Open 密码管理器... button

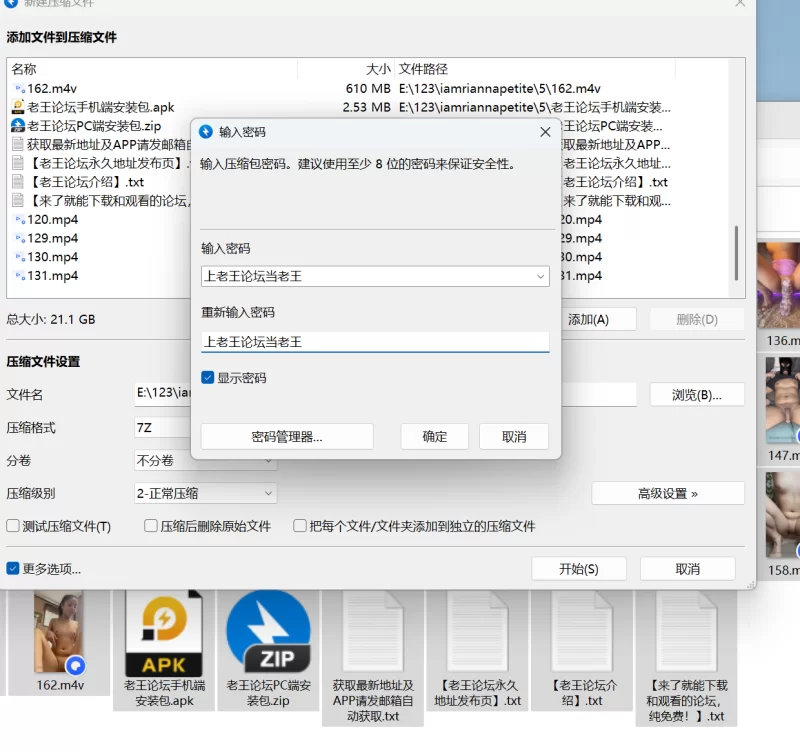[287, 436]
